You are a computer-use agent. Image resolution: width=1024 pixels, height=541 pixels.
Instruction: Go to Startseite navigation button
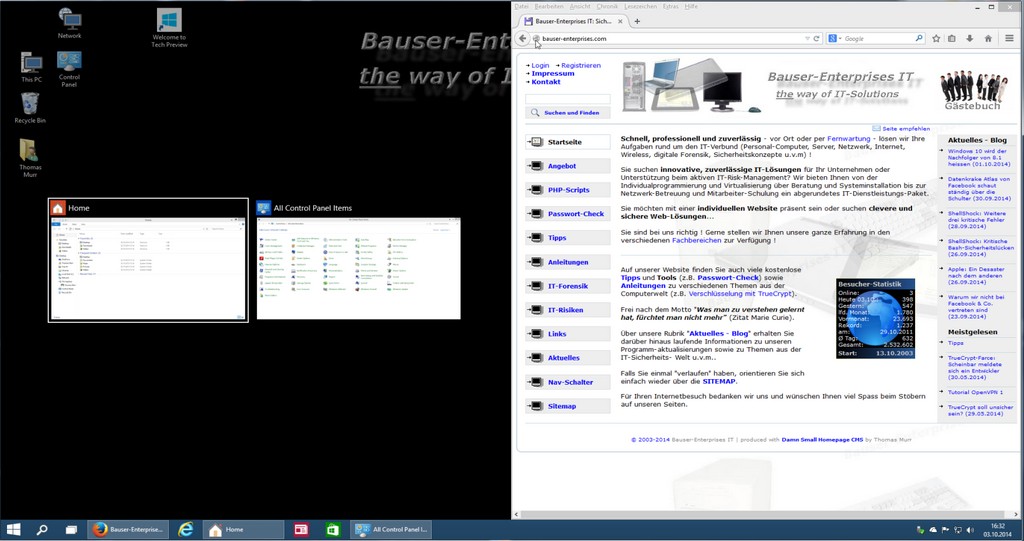[568, 142]
